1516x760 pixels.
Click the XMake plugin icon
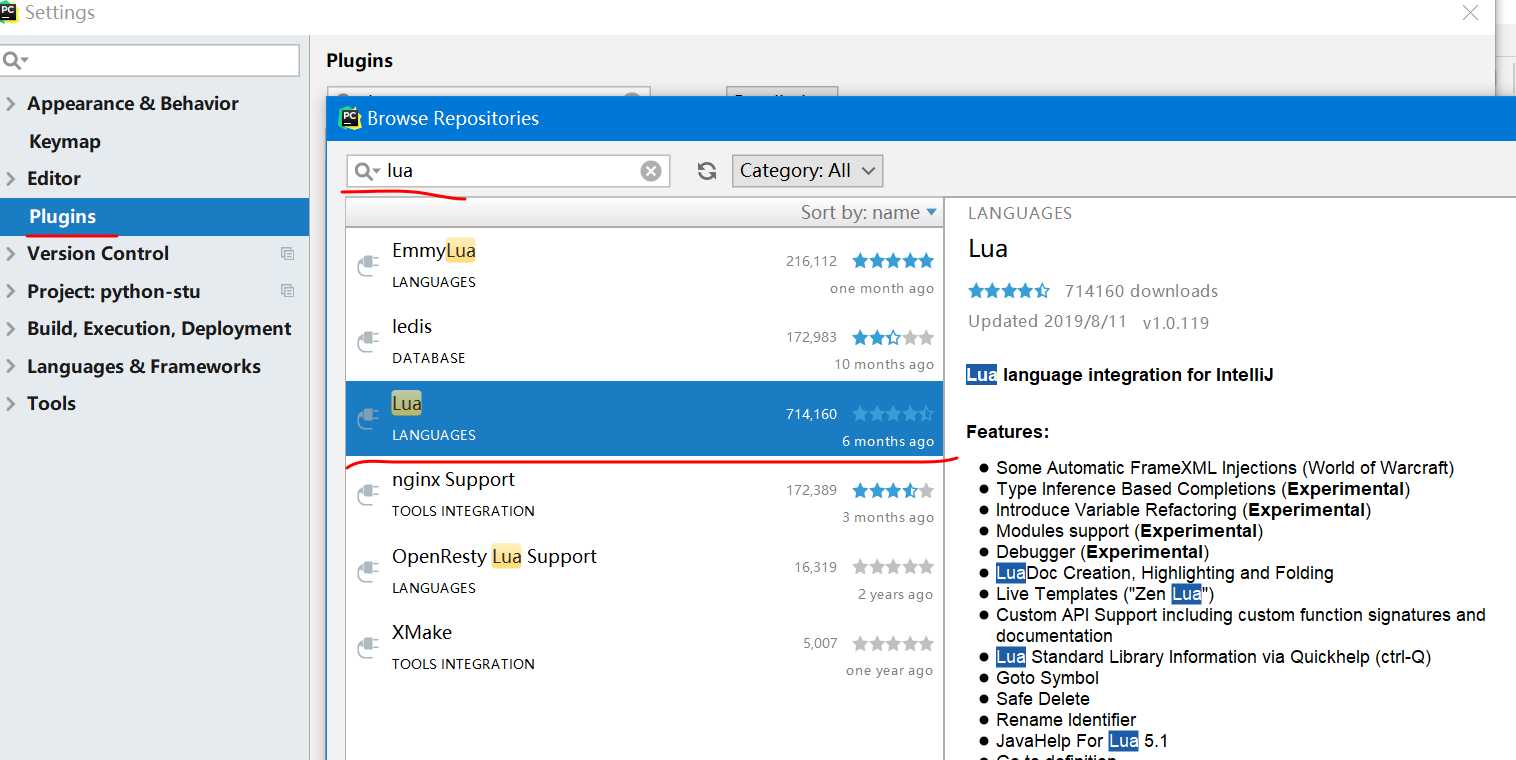tap(368, 648)
